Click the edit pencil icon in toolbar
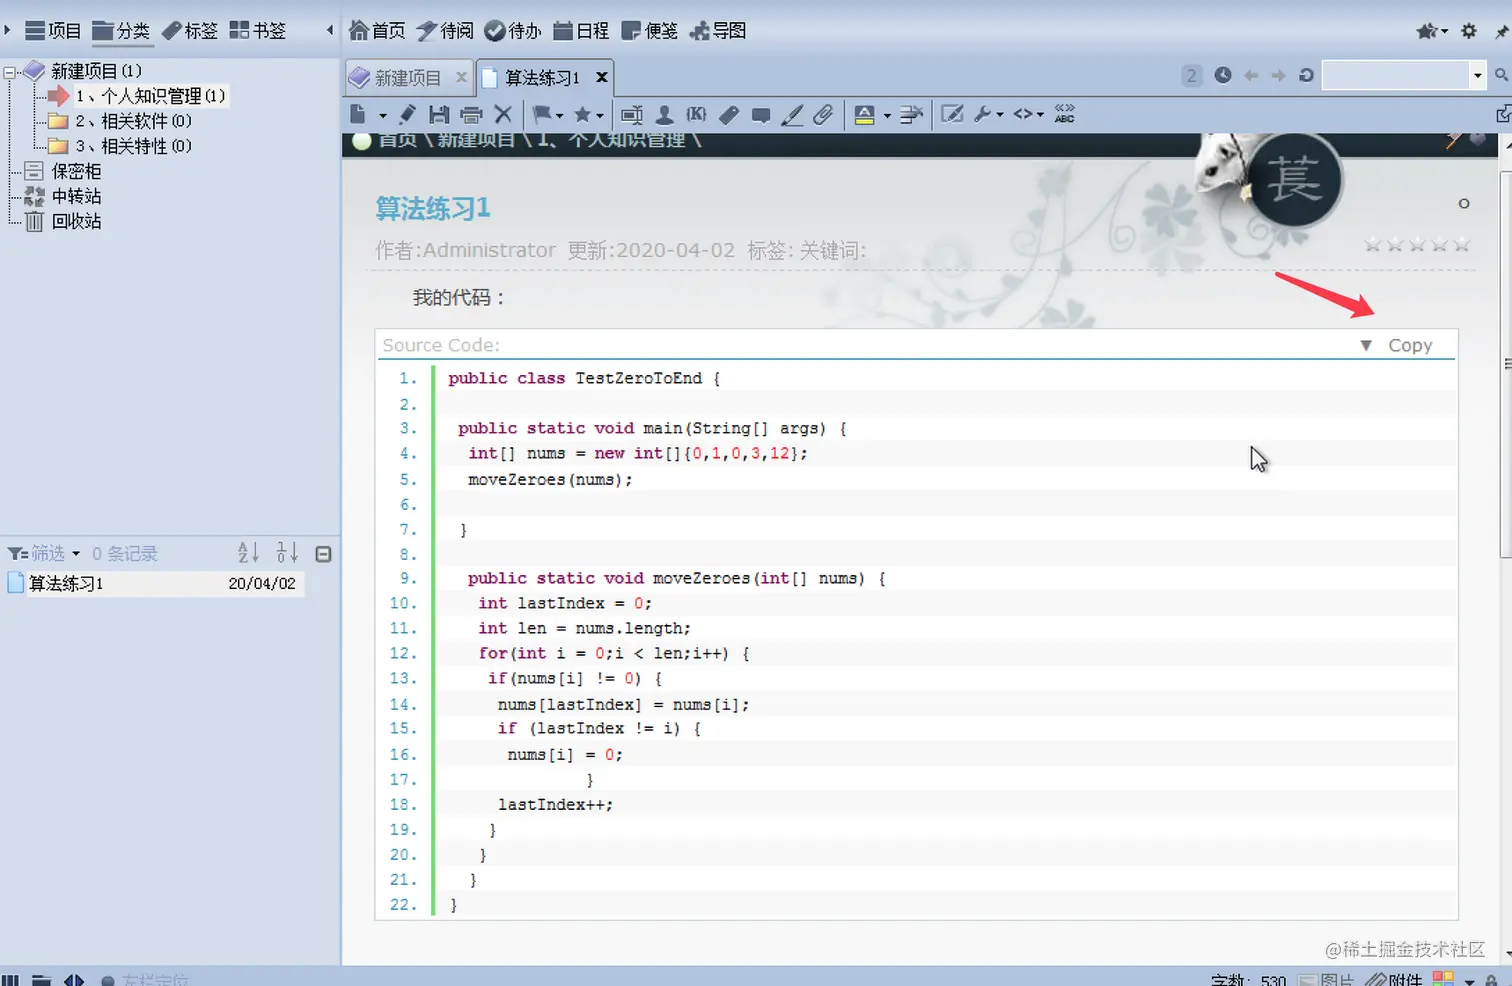The height and width of the screenshot is (986, 1512). click(407, 115)
